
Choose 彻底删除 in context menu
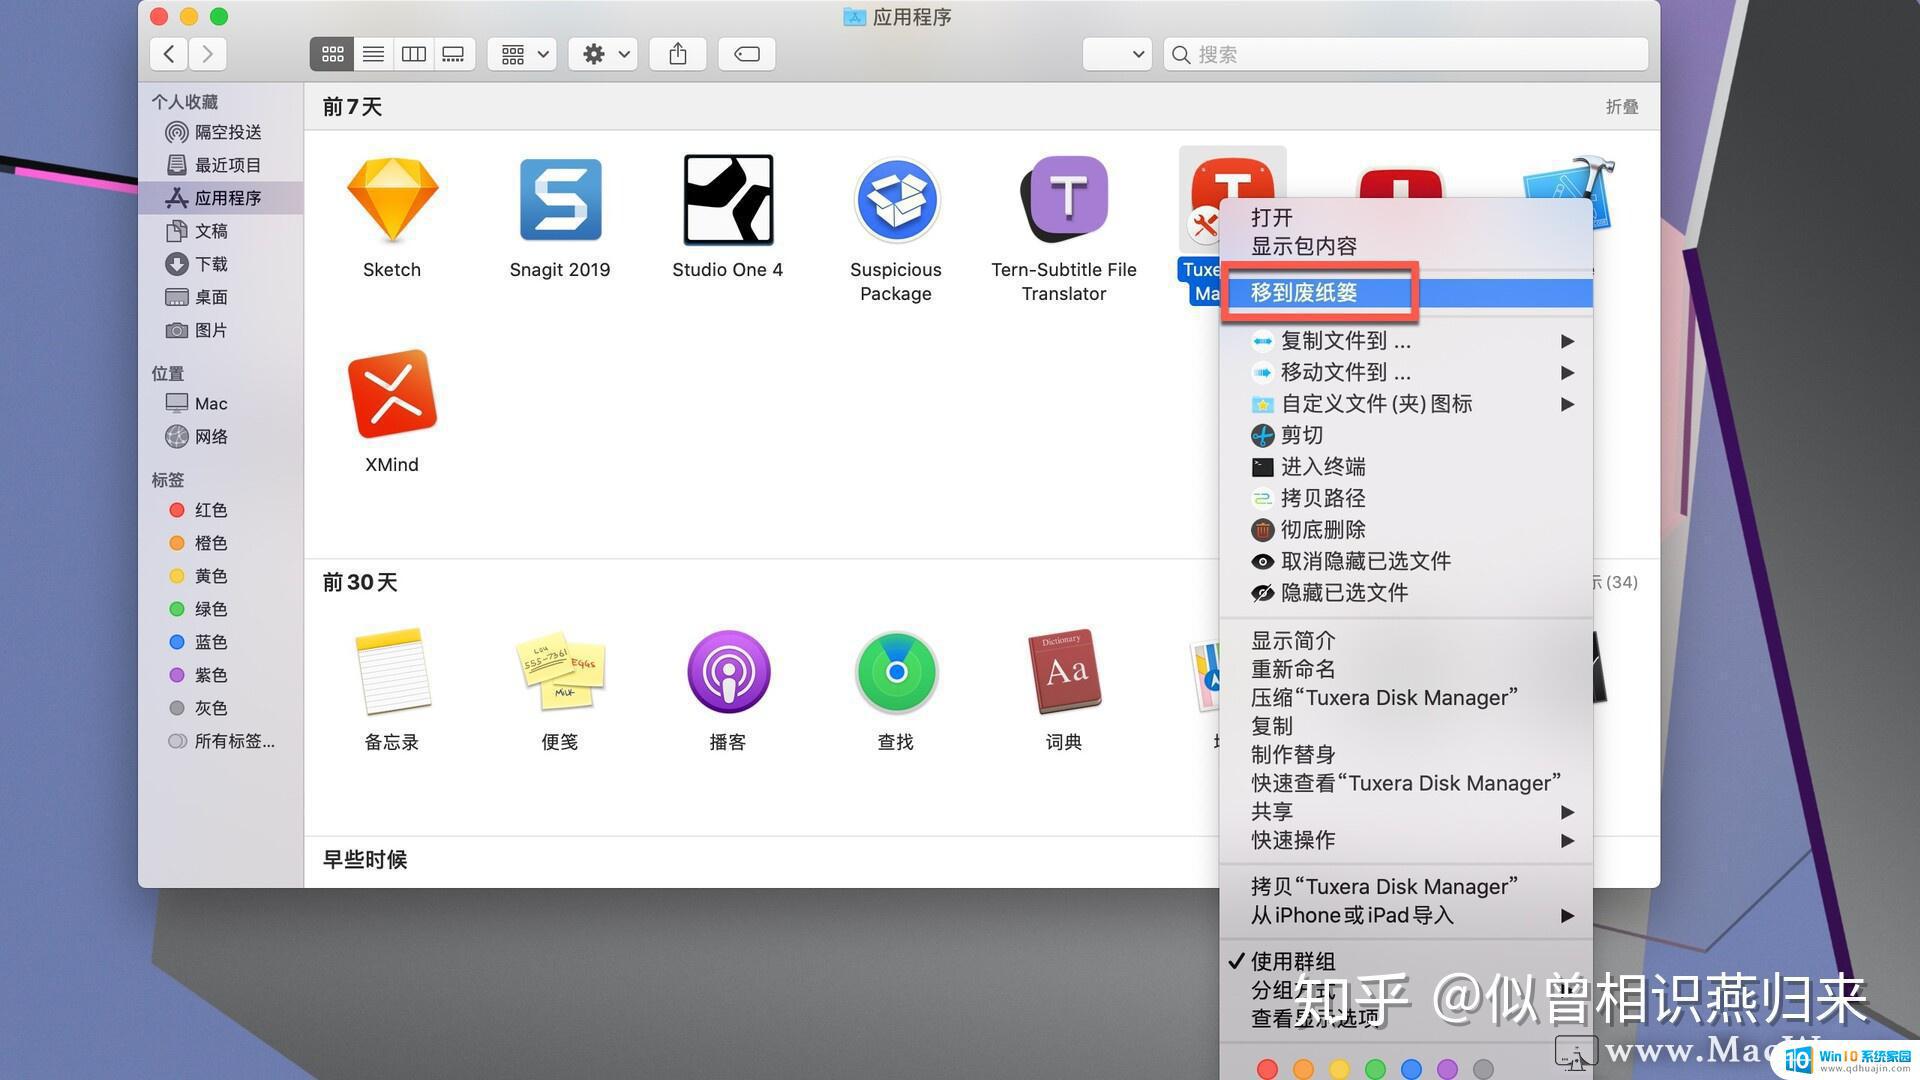click(x=1406, y=530)
